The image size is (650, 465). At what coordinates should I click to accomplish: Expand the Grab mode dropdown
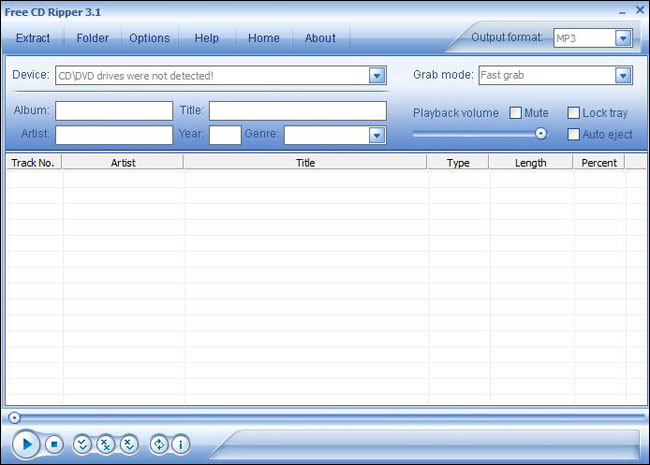click(623, 75)
